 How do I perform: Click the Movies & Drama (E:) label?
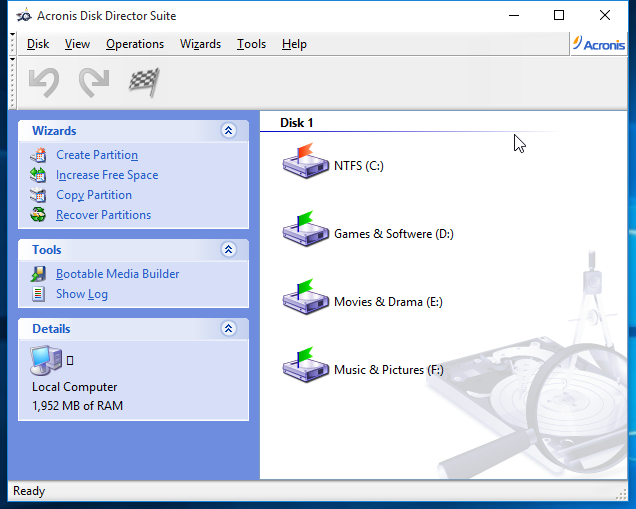coord(388,302)
